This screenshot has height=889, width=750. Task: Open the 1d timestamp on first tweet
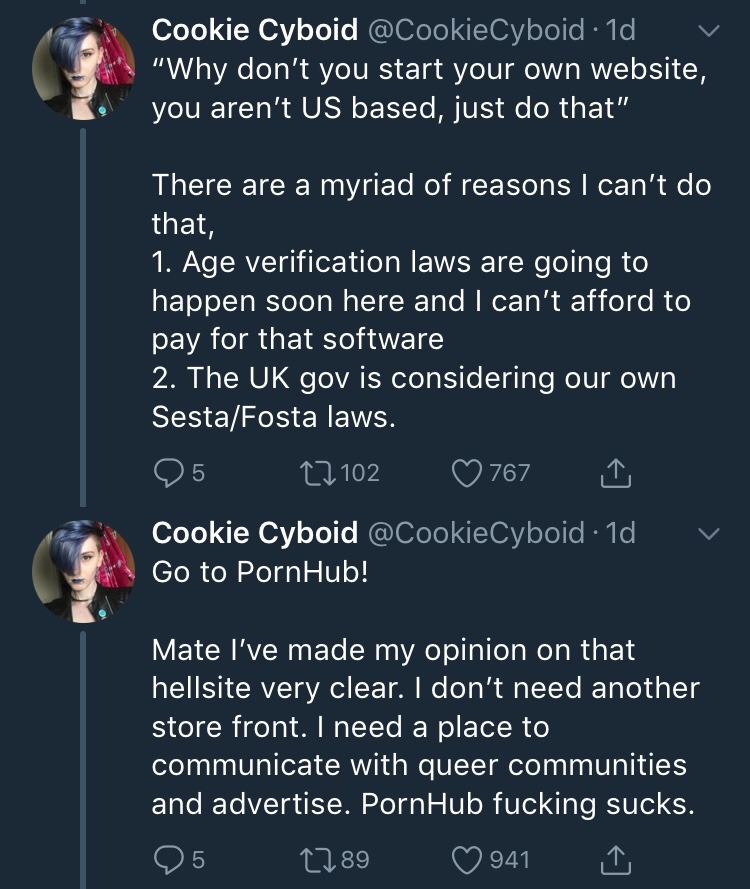(621, 31)
